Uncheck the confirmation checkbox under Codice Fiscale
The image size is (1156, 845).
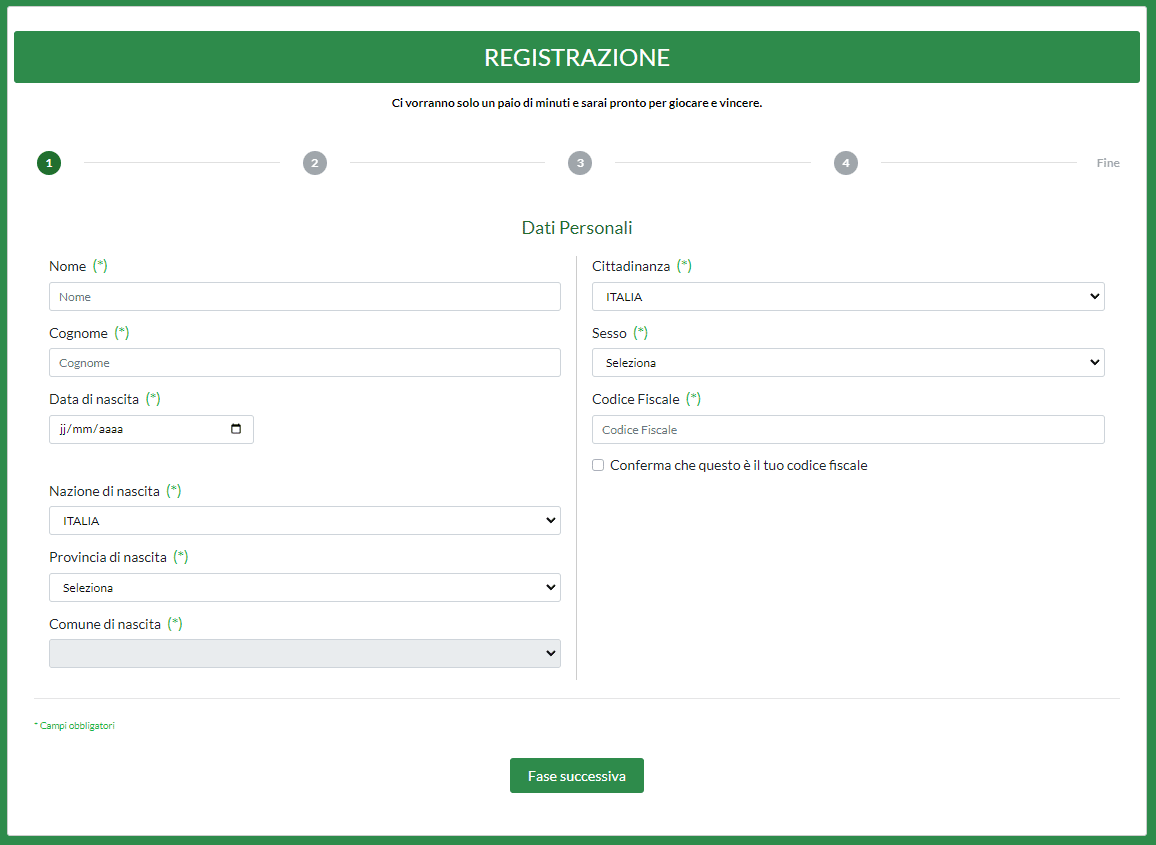598,464
